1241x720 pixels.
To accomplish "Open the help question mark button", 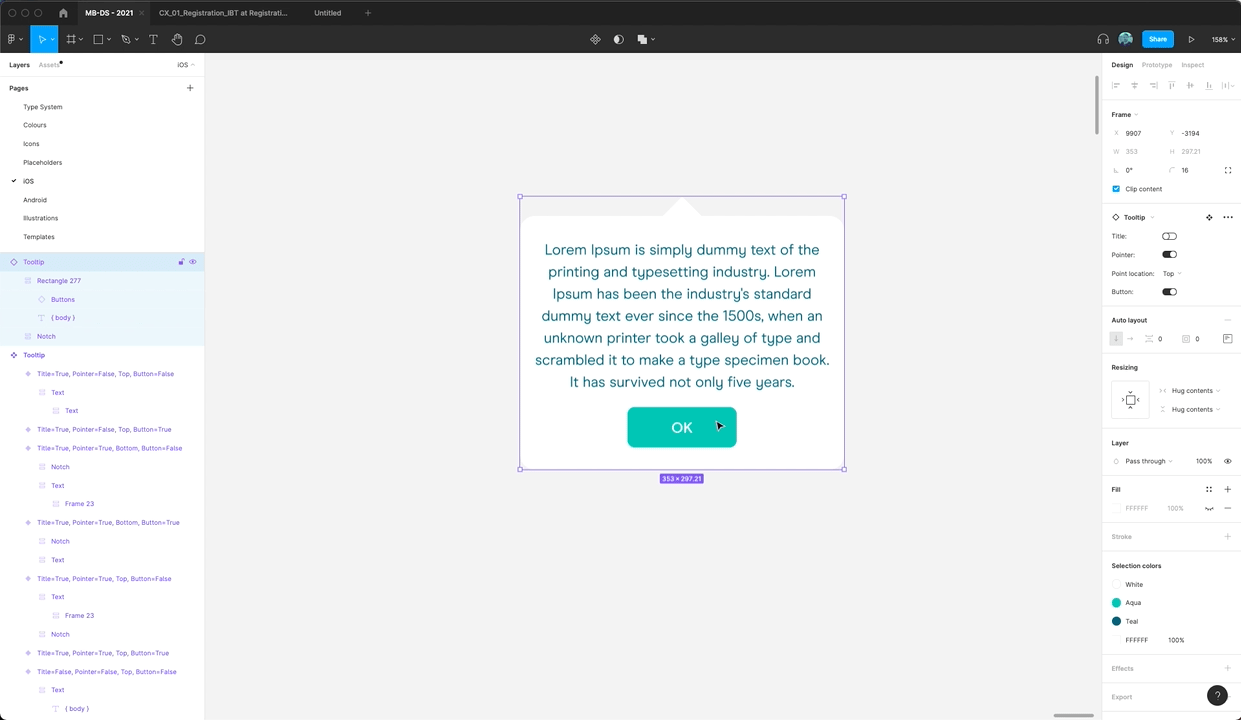I will (1216, 695).
